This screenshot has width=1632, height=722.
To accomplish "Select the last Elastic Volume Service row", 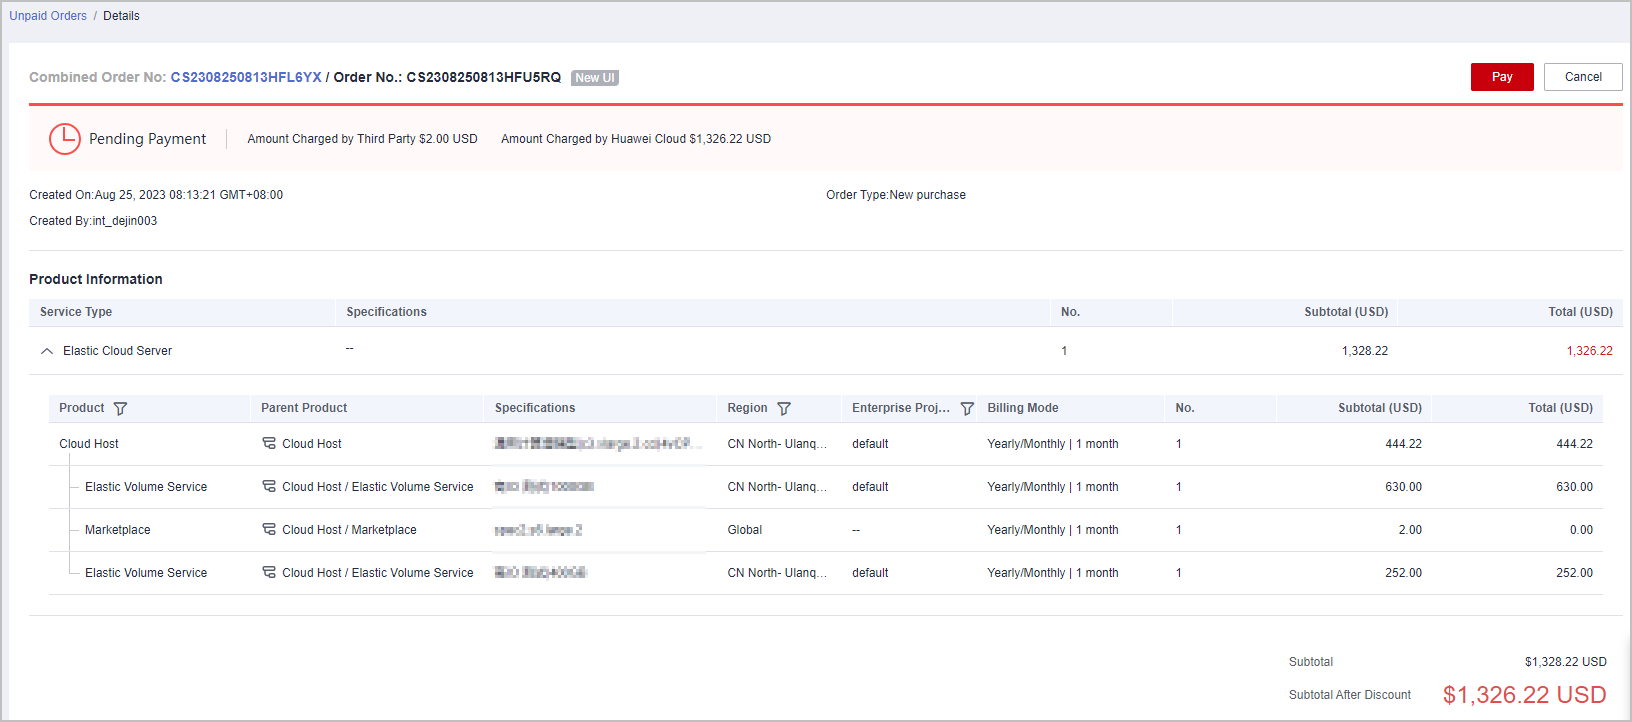I will tap(146, 573).
